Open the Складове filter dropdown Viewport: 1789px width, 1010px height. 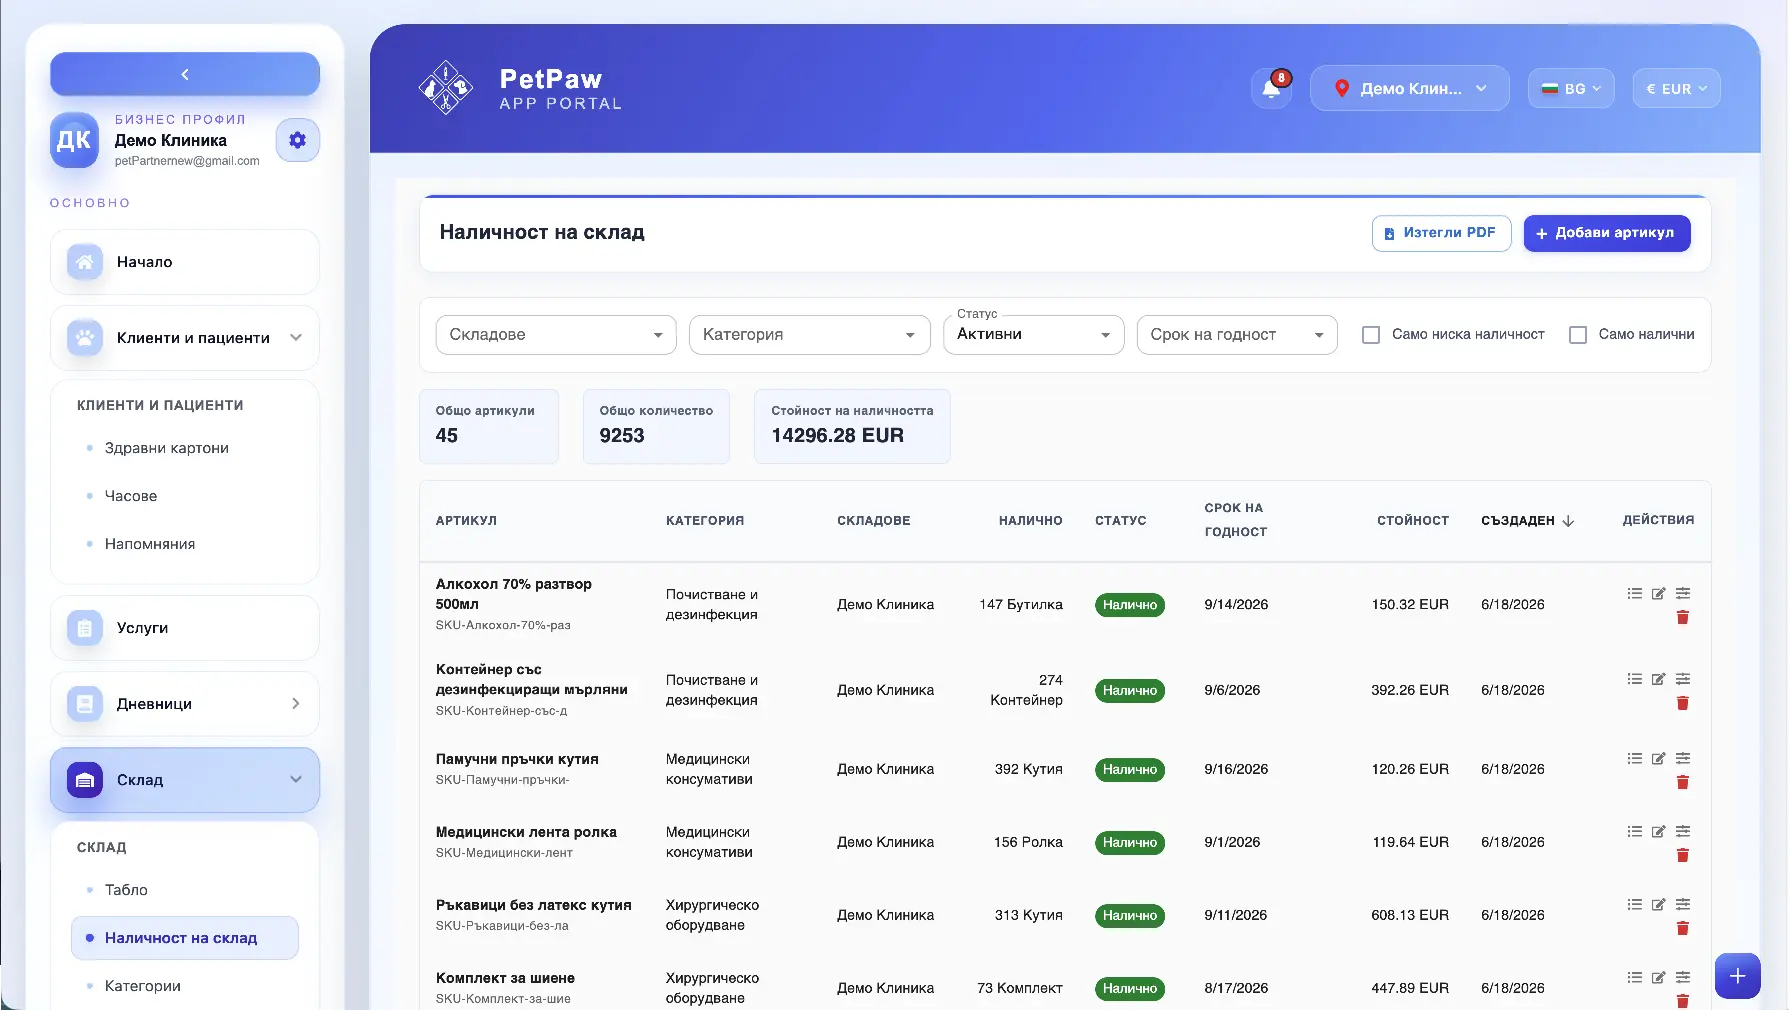click(x=556, y=335)
